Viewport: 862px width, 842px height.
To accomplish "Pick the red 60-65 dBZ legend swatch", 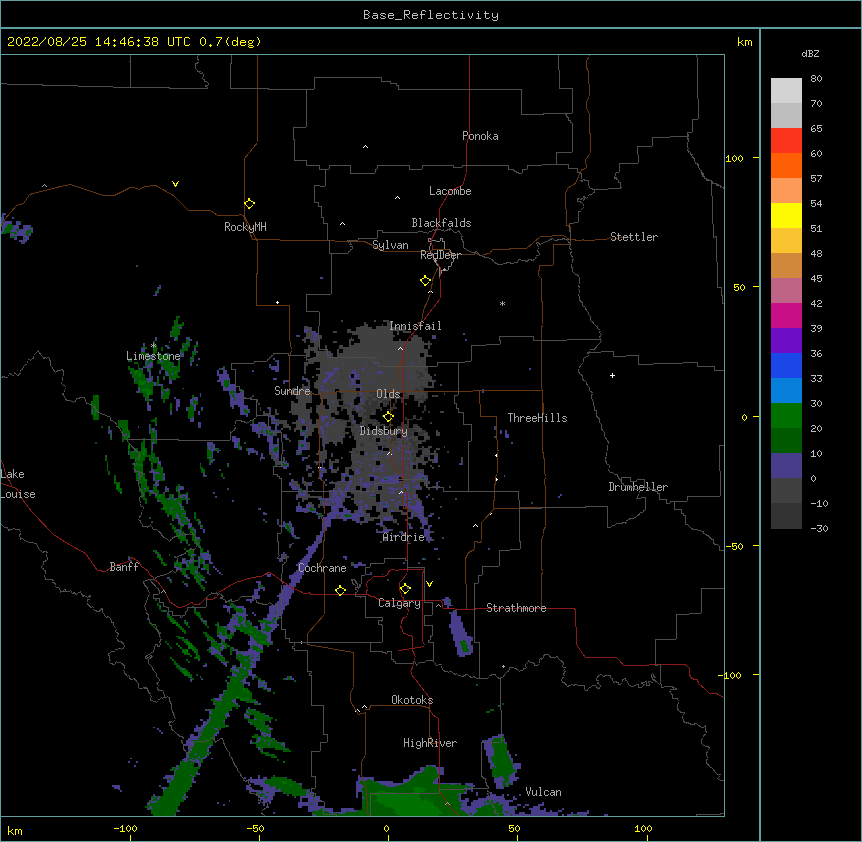I will pyautogui.click(x=786, y=140).
